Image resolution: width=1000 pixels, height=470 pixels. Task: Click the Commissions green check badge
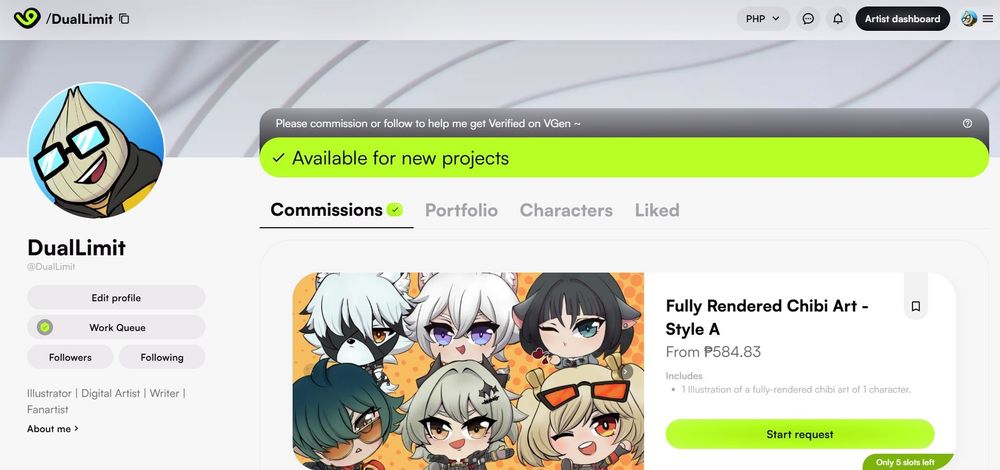coord(395,210)
